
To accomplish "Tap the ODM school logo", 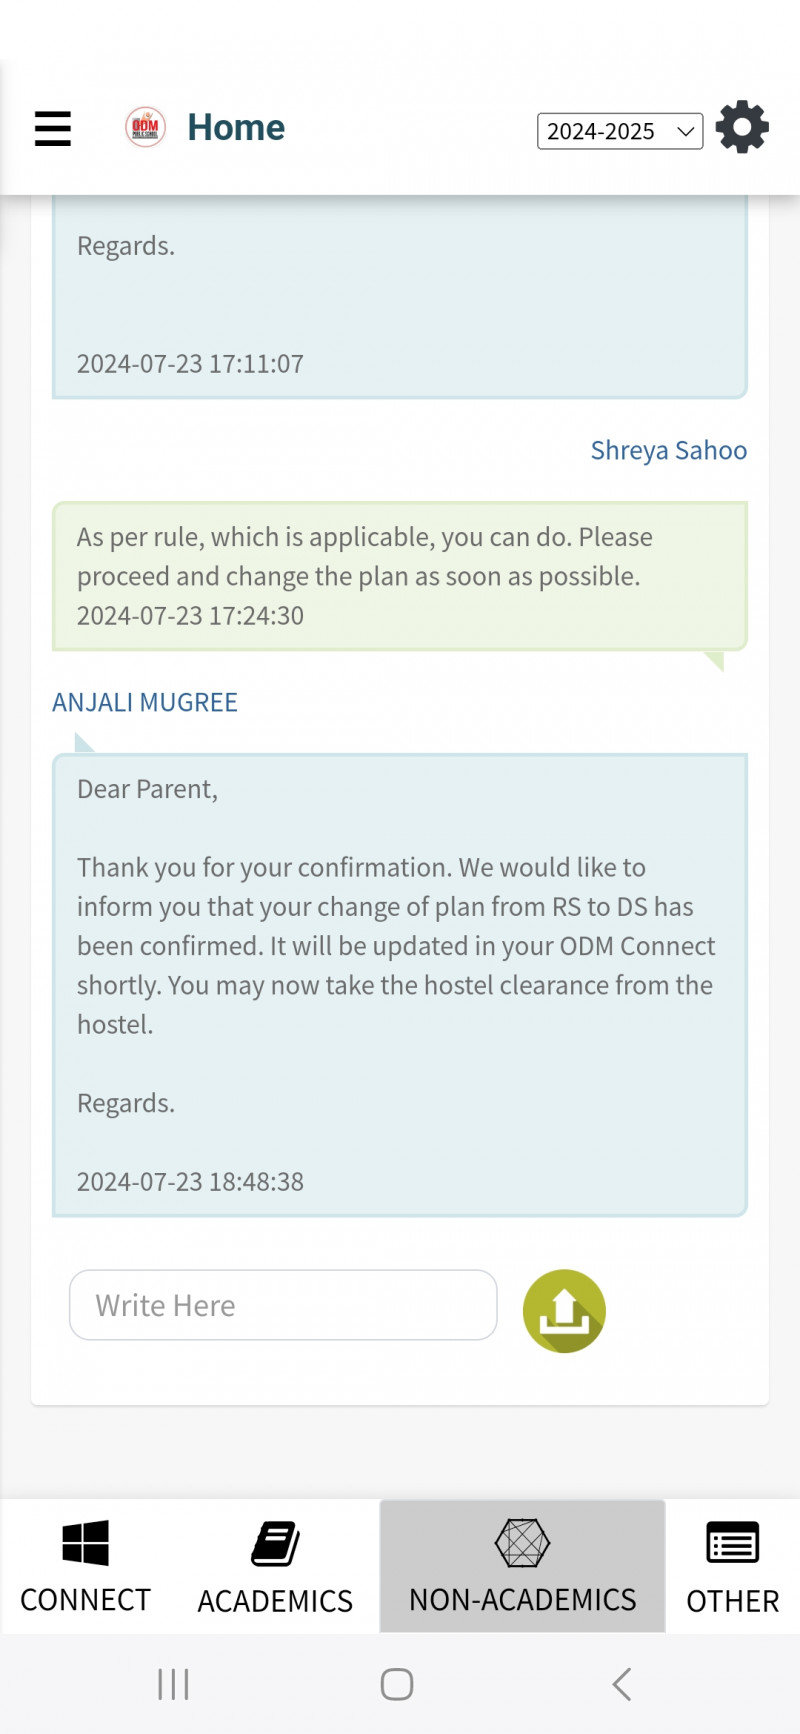I will click(x=145, y=128).
